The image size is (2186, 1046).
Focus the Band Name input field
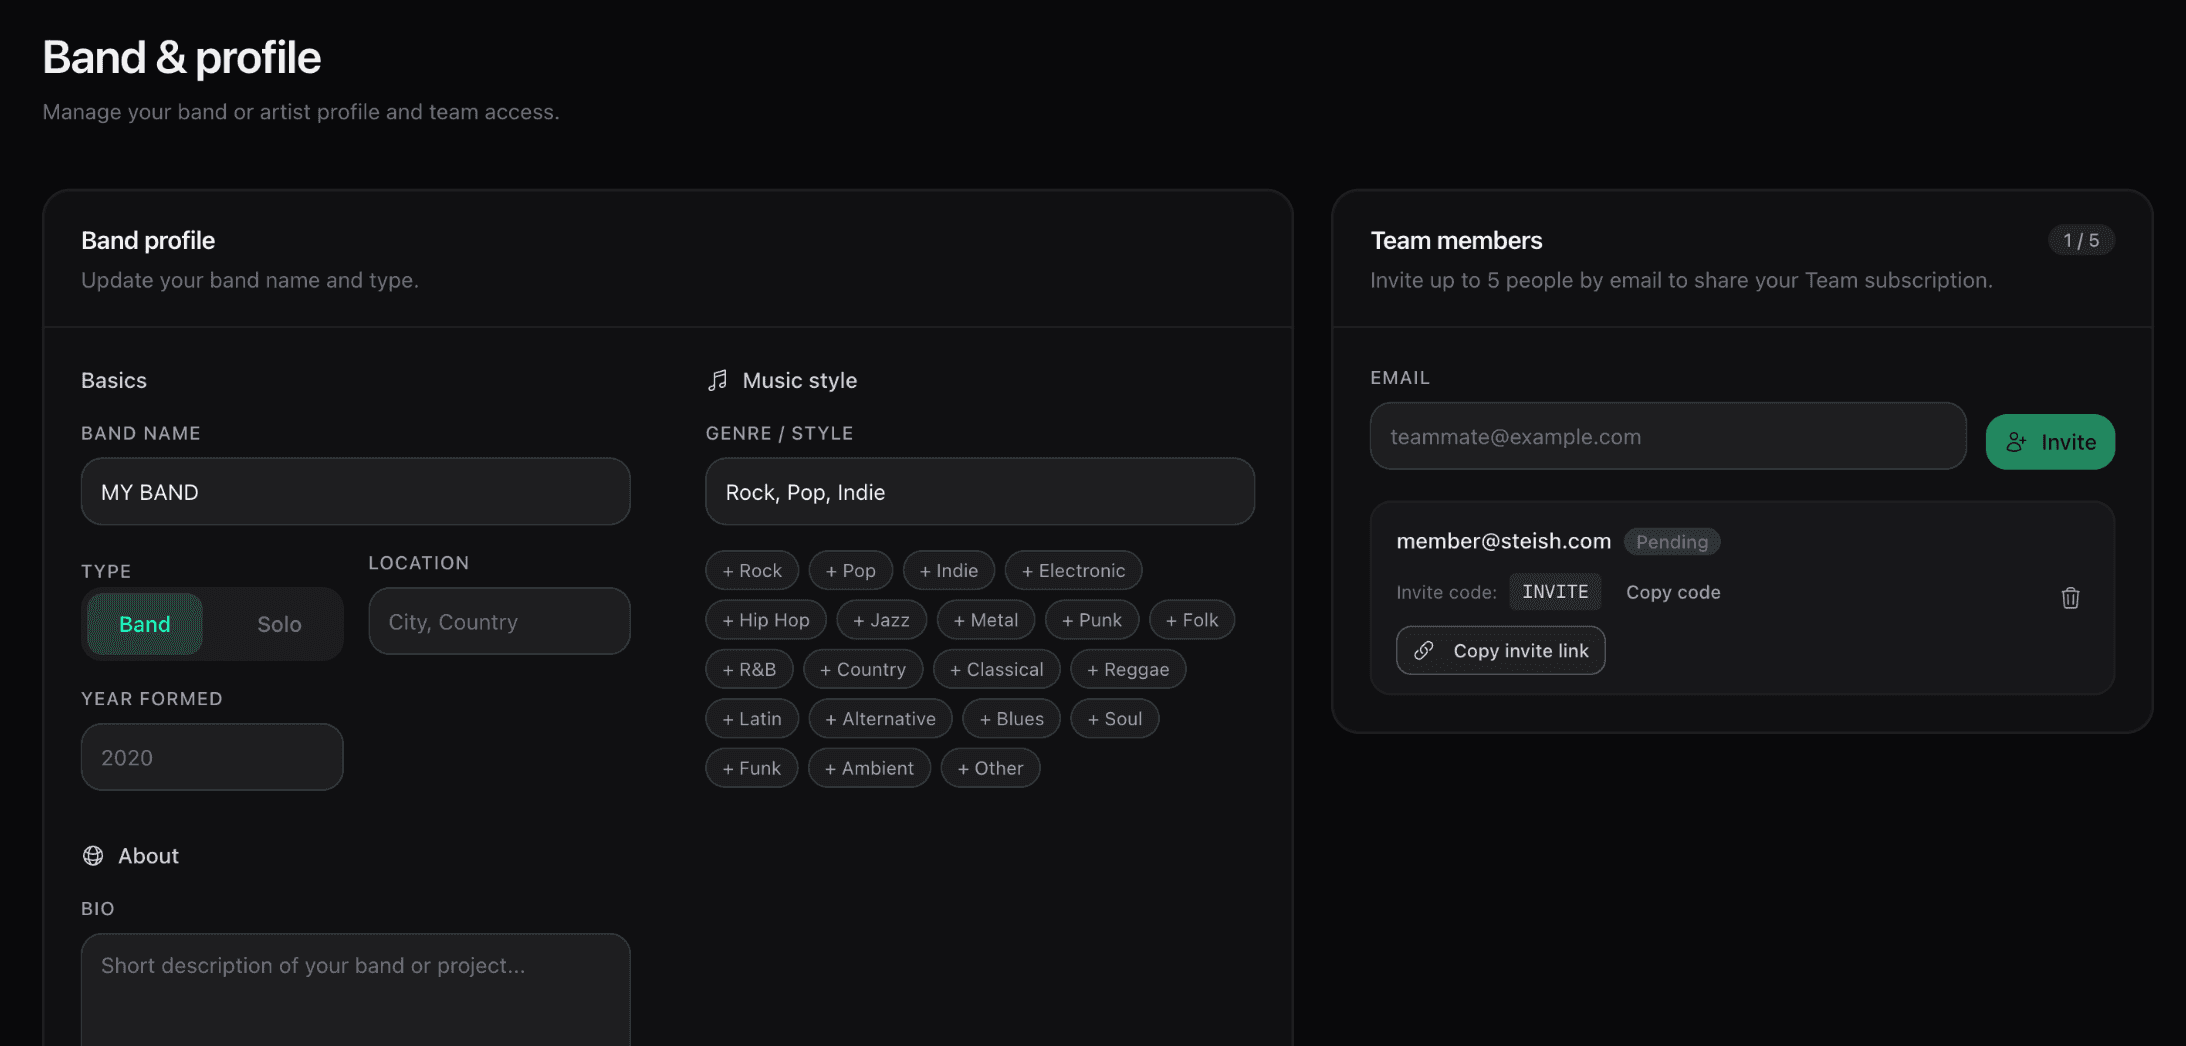point(355,492)
